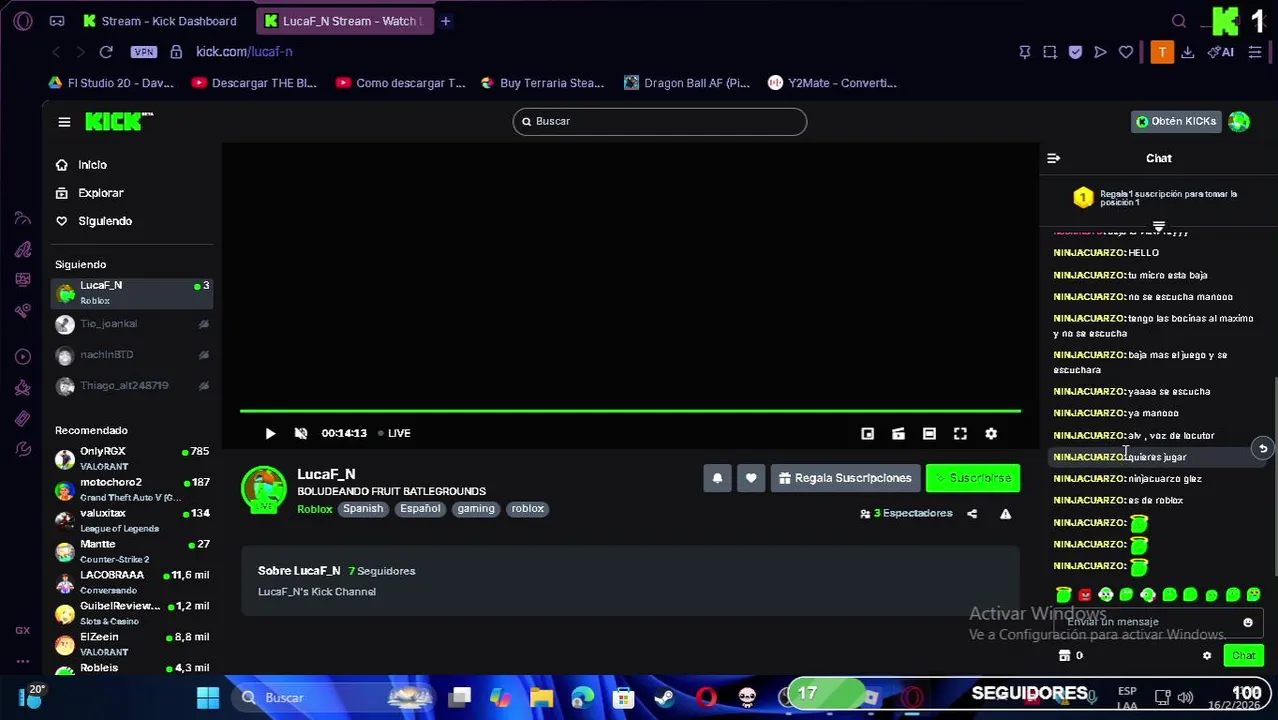Open the Kick hamburger menu
1278x720 pixels.
coord(64,122)
